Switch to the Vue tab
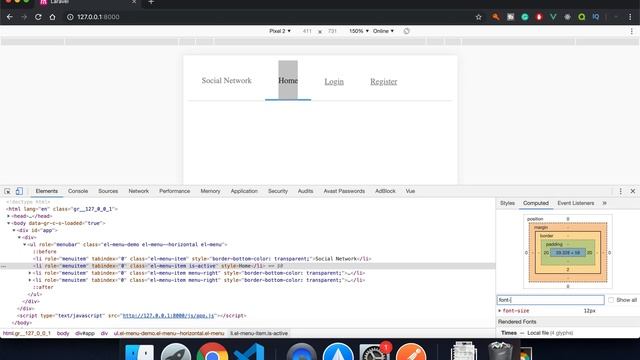 410,191
